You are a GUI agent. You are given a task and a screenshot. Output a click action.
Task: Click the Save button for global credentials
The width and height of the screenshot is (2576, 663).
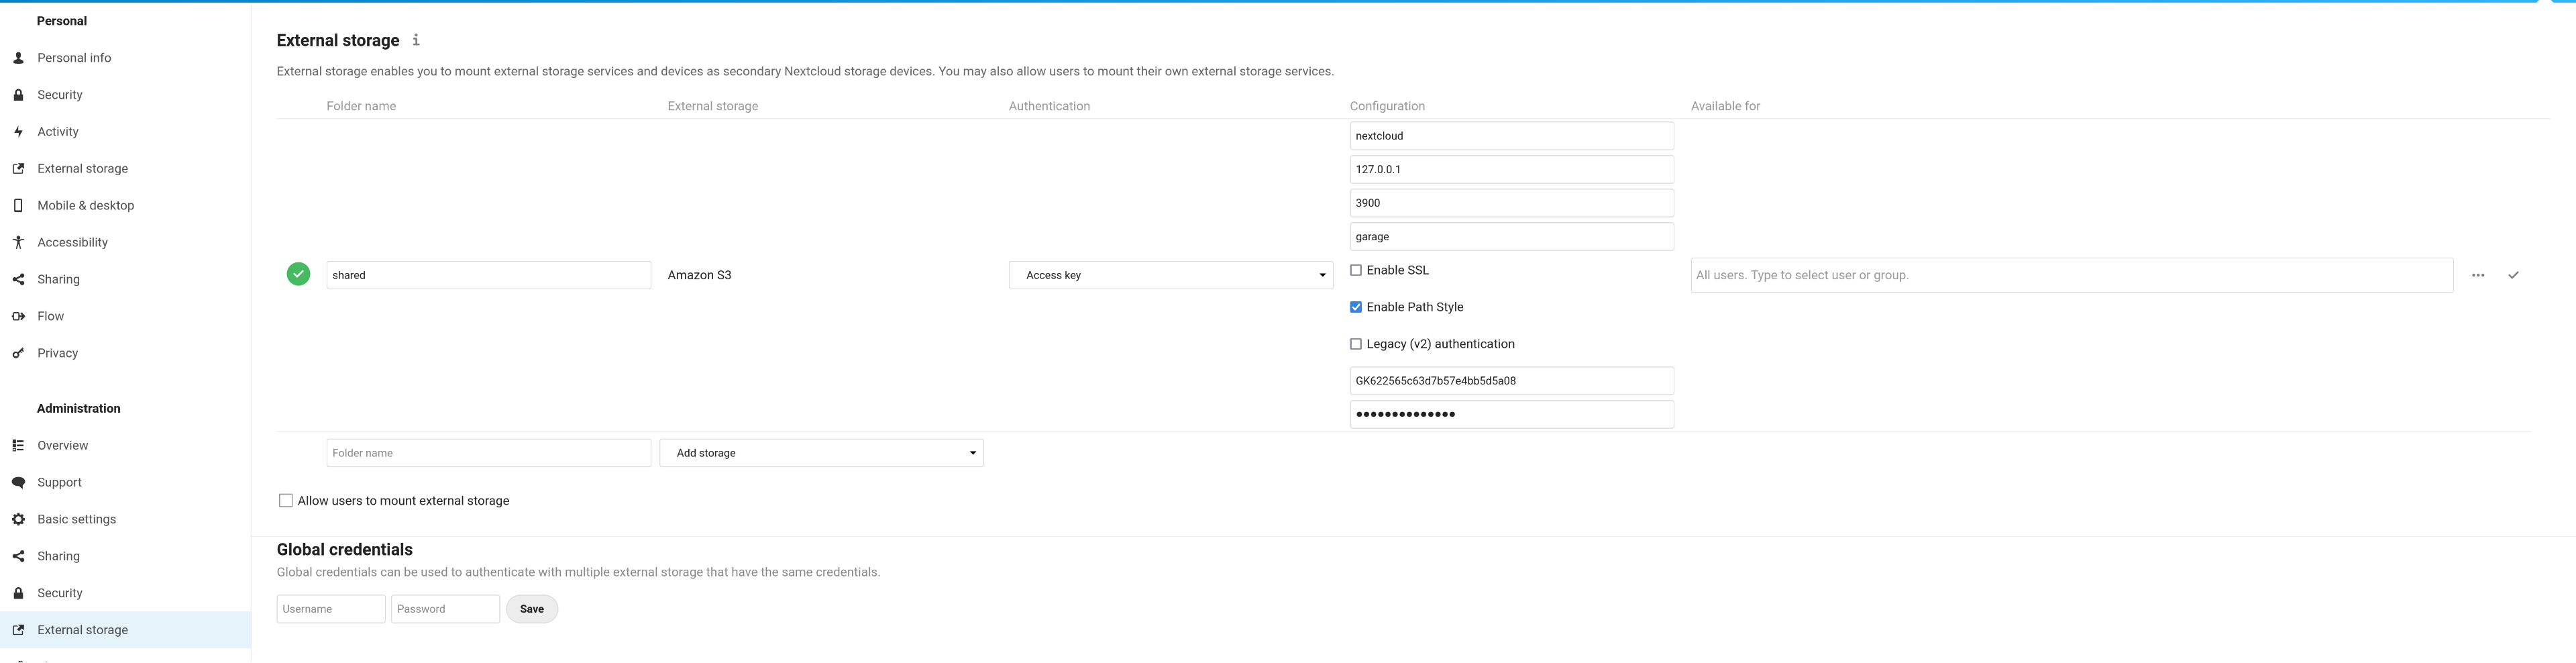tap(531, 609)
